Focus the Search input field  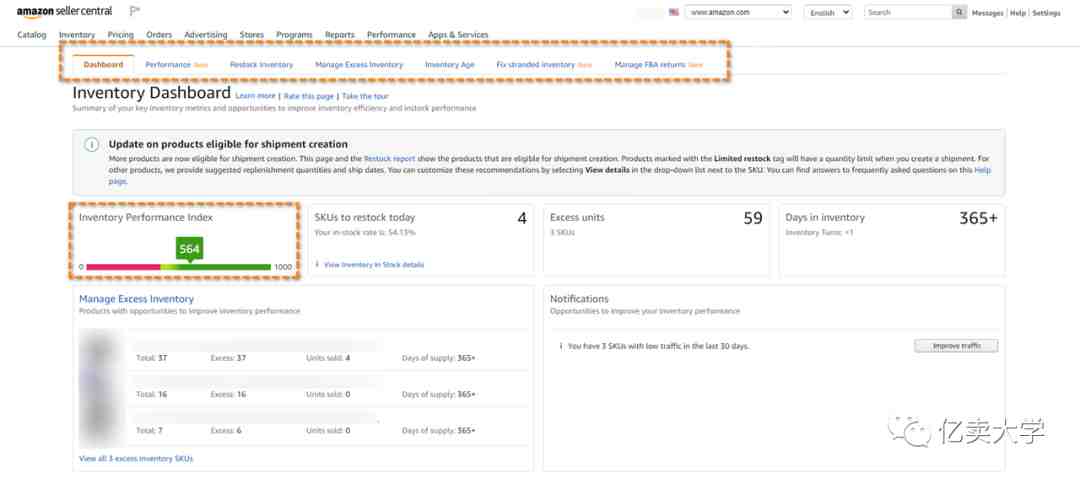908,12
